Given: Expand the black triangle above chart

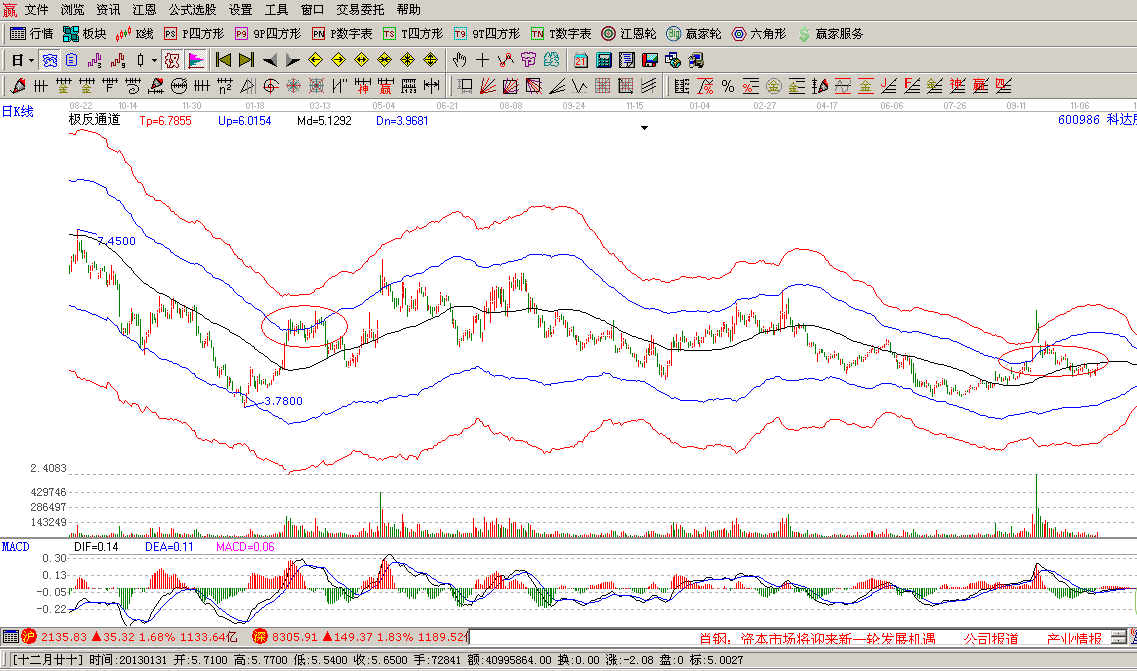Looking at the screenshot, I should (x=645, y=128).
